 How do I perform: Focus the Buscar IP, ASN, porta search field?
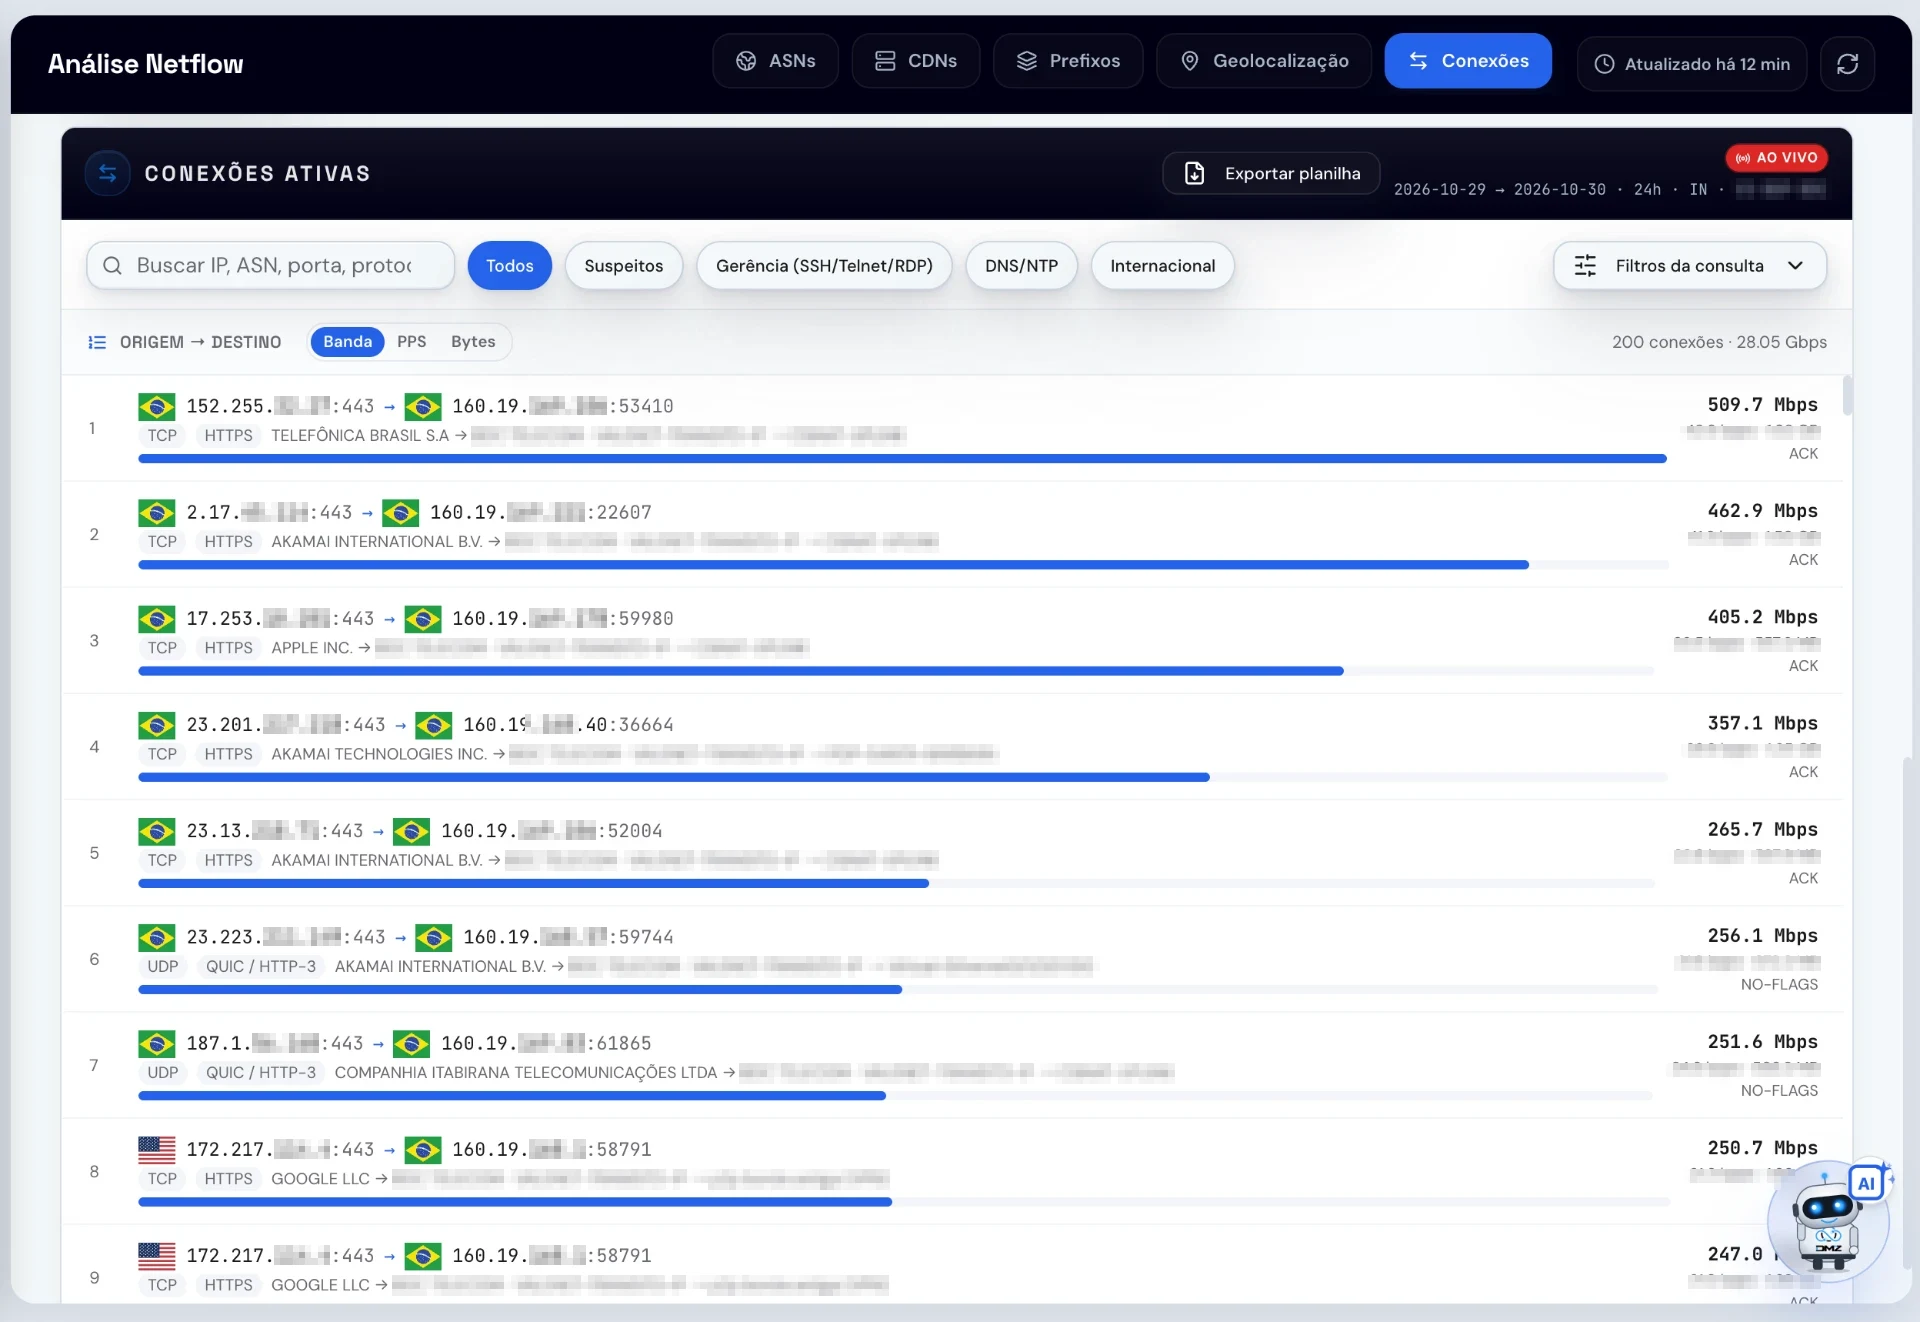270,266
